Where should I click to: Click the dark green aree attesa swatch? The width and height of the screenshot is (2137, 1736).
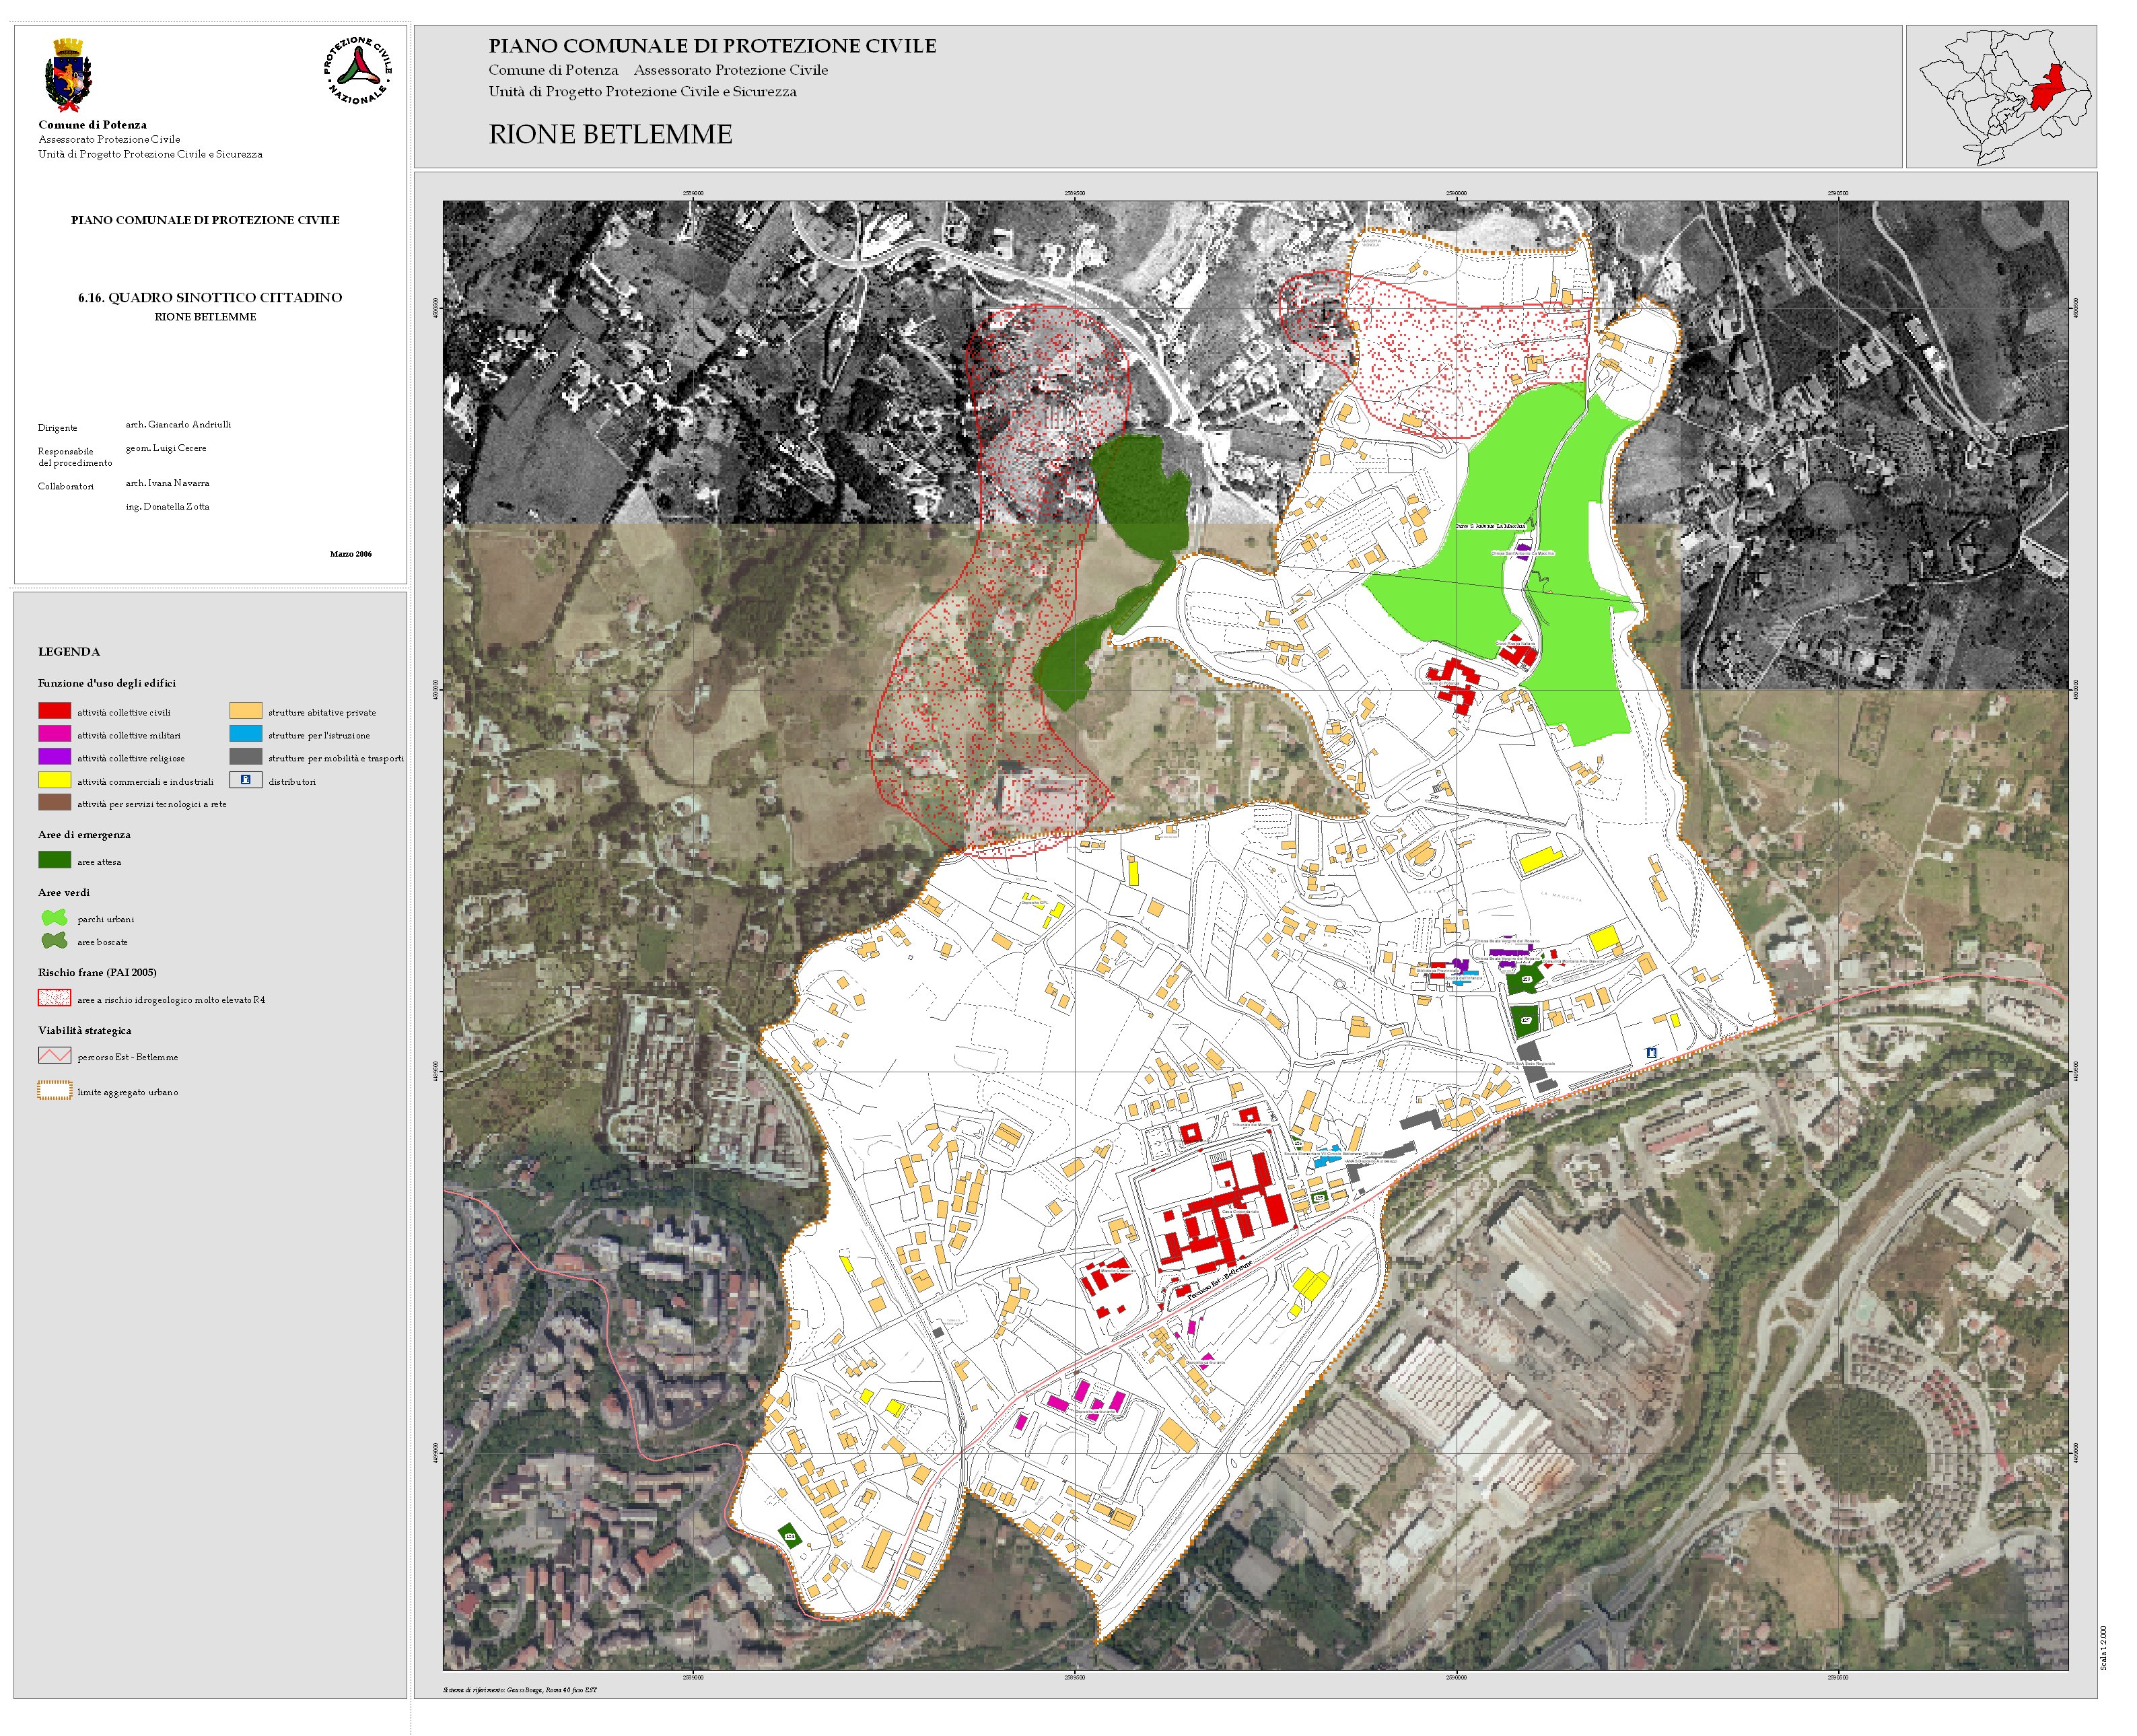54,860
